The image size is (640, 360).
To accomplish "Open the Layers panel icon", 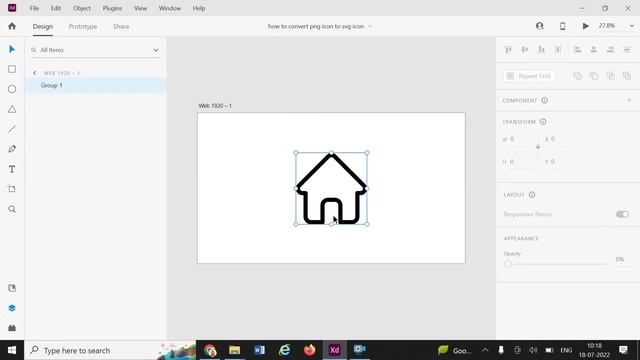I will pyautogui.click(x=12, y=308).
